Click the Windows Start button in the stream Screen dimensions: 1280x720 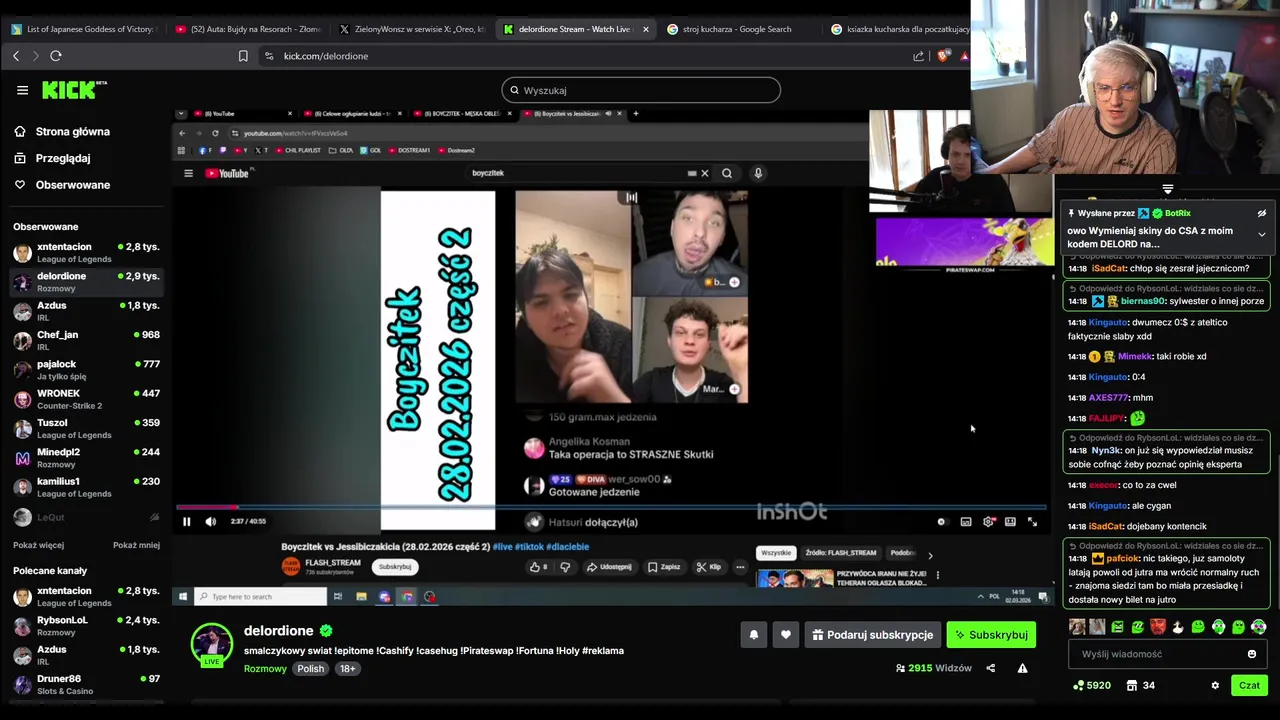pyautogui.click(x=182, y=597)
